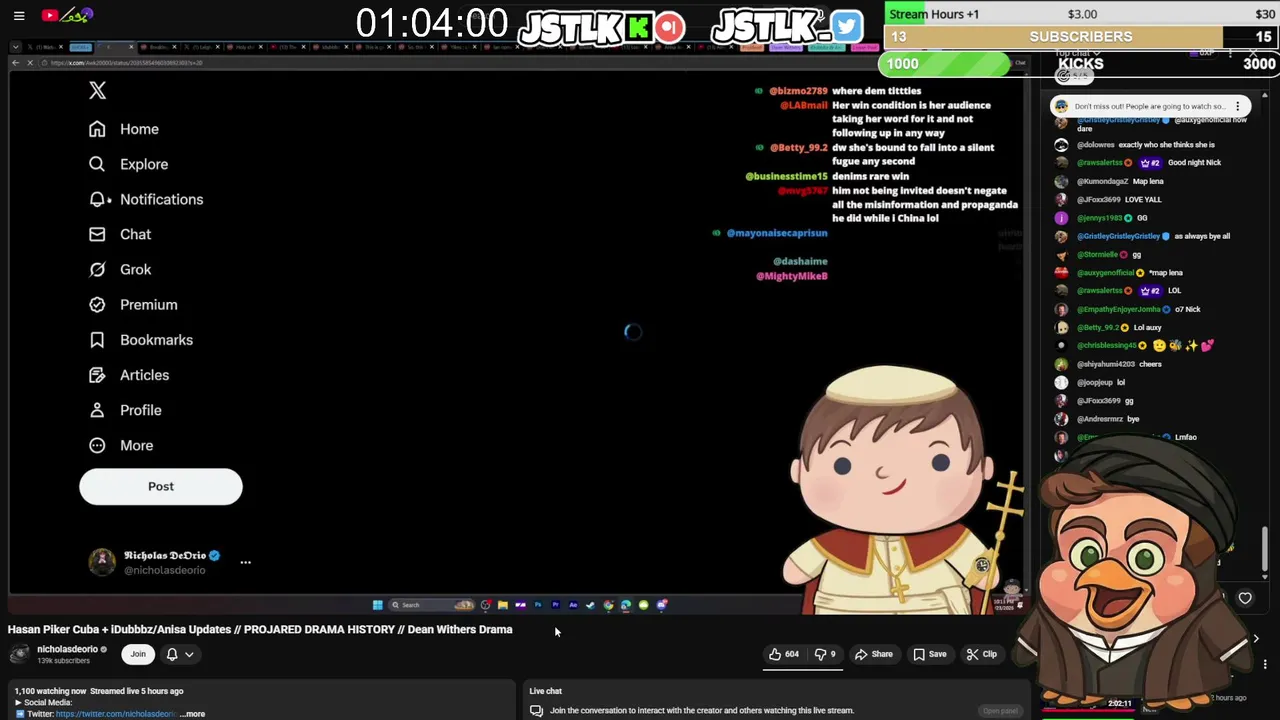
Task: Create a Clip from this stream
Action: tap(981, 654)
